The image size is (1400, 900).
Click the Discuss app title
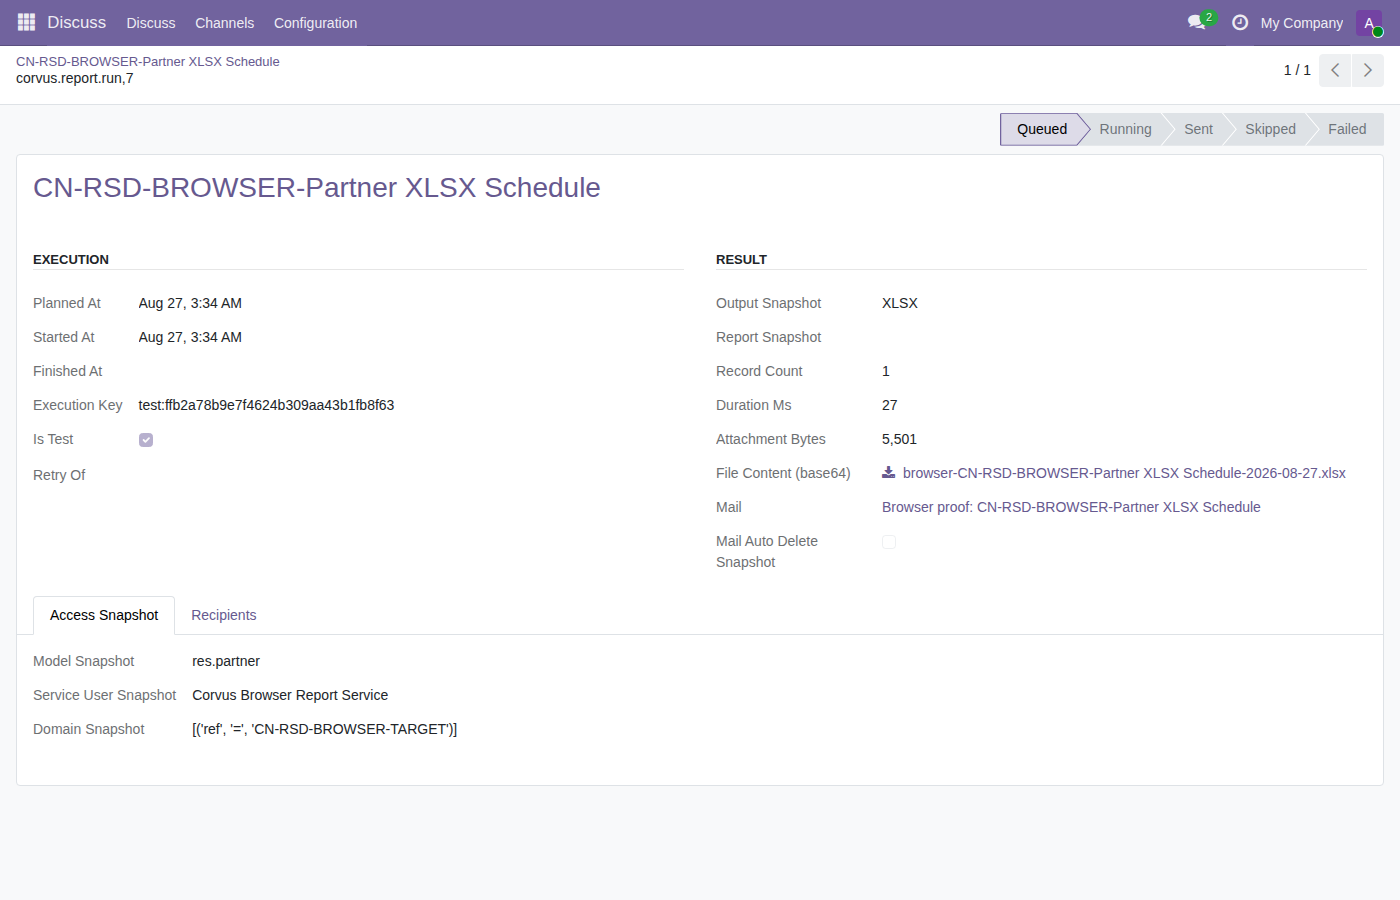point(76,22)
